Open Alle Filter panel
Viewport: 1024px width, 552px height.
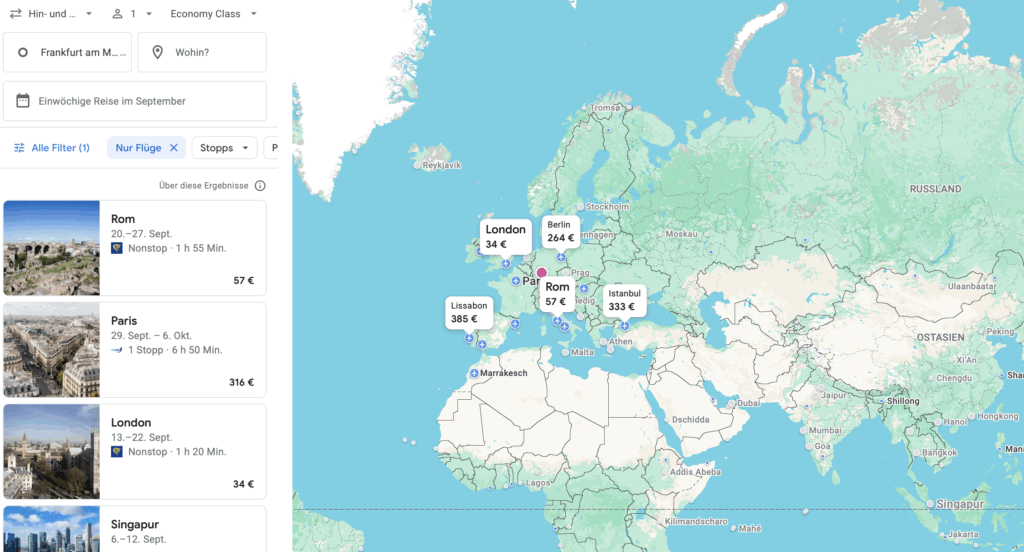pos(52,148)
